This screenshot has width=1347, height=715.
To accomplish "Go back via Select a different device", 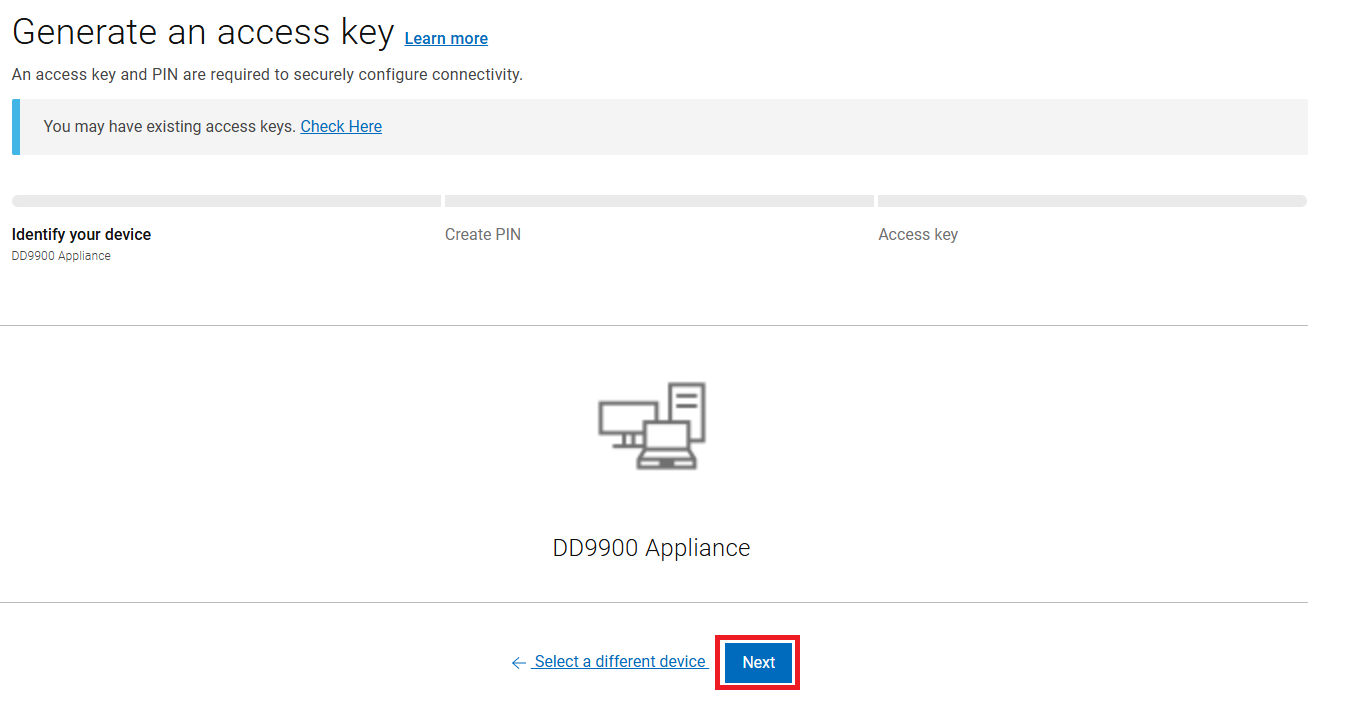I will coord(619,661).
